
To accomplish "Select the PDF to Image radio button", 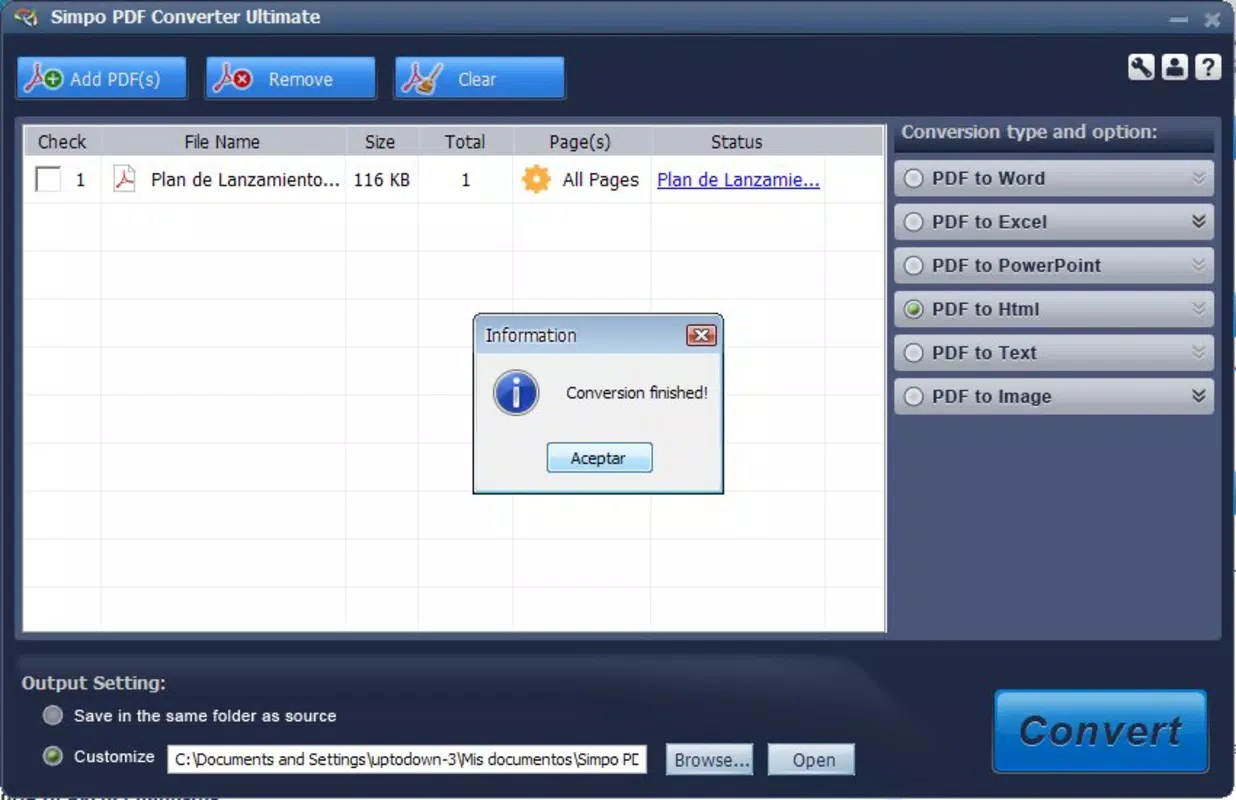I will click(913, 397).
